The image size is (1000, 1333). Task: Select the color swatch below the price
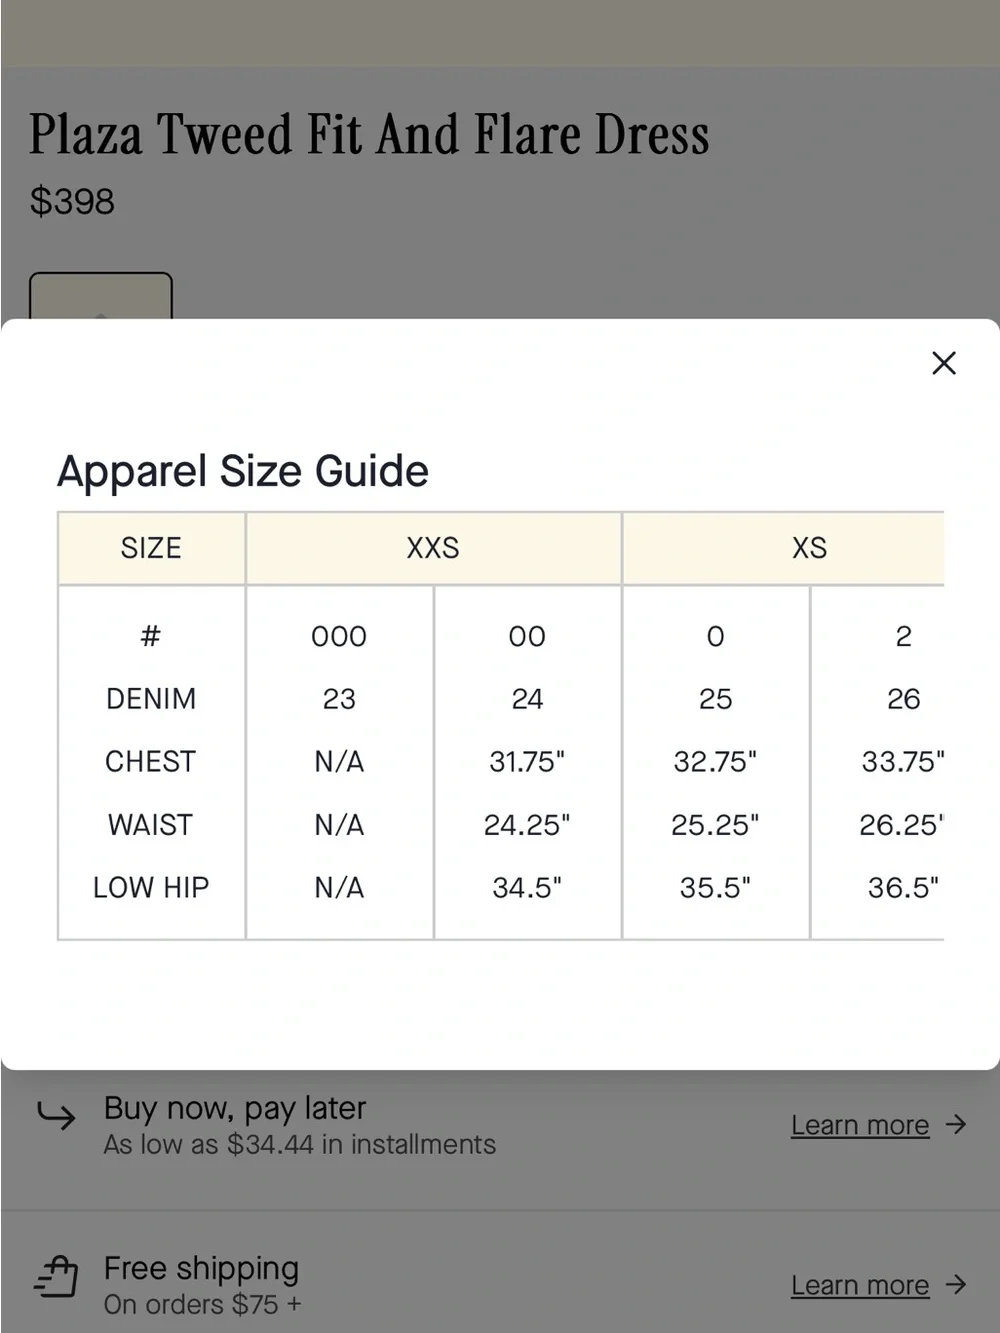[x=101, y=296]
